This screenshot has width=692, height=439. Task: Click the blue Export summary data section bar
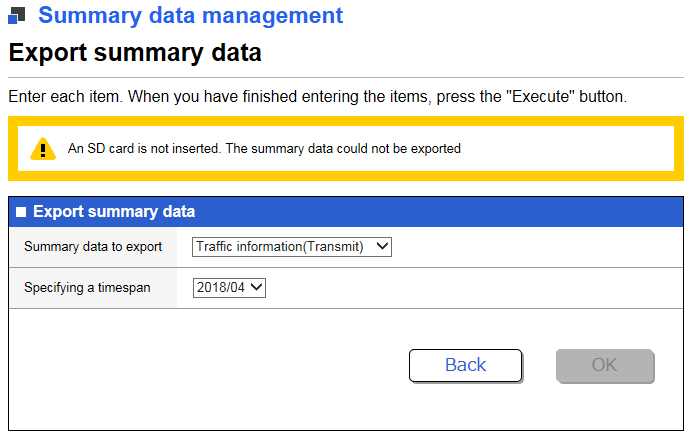[400, 211]
